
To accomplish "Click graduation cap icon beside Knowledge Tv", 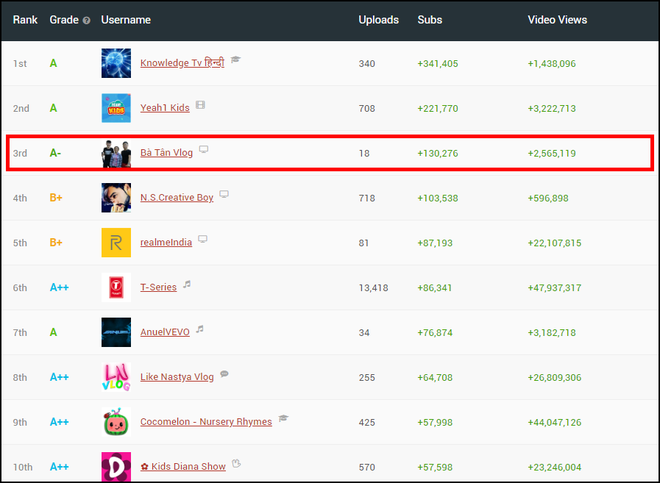I will [236, 60].
